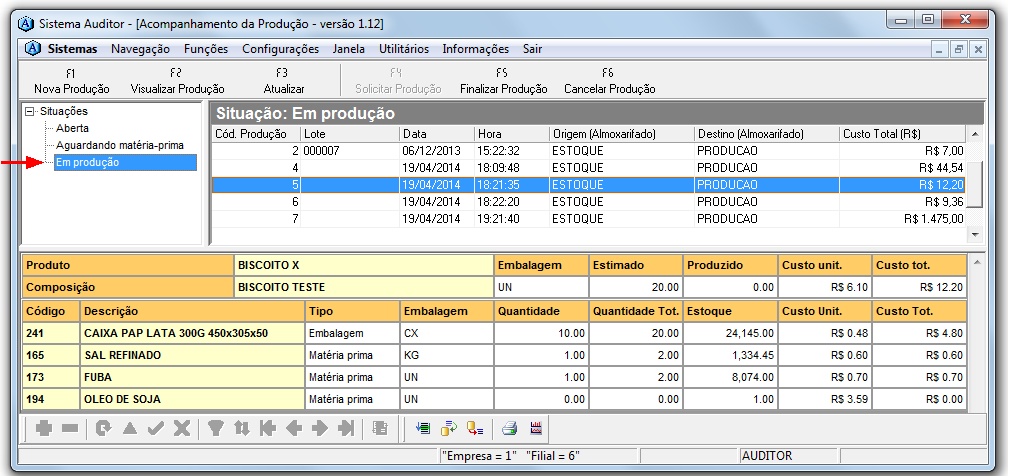Image resolution: width=1030 pixels, height=476 pixels.
Task: Click the funnel filter icon
Action: 214,428
